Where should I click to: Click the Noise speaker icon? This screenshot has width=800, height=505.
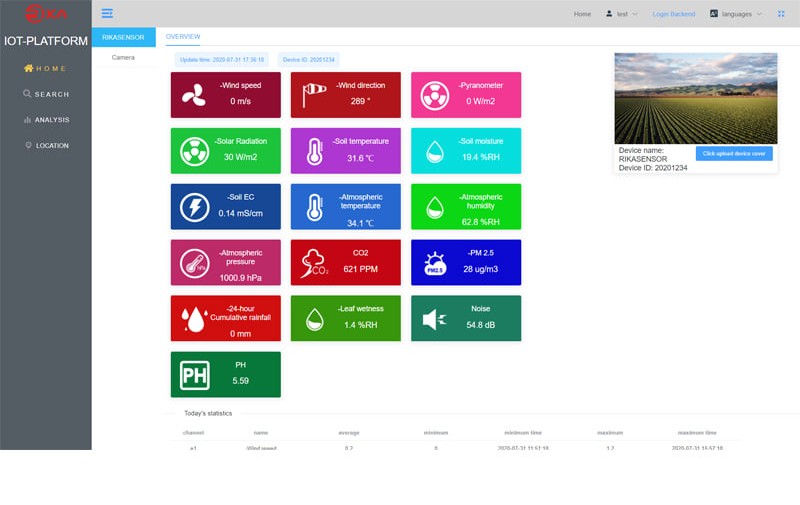(x=435, y=319)
